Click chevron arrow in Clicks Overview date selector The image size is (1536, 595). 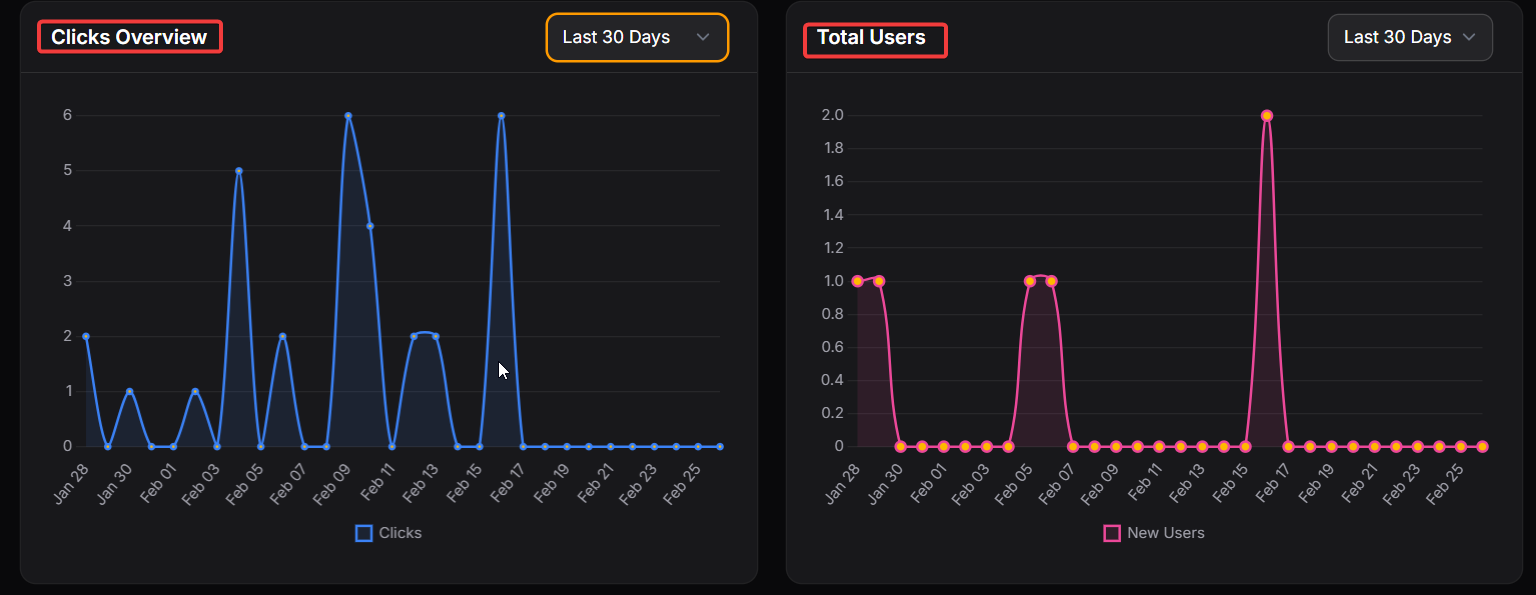click(x=703, y=38)
